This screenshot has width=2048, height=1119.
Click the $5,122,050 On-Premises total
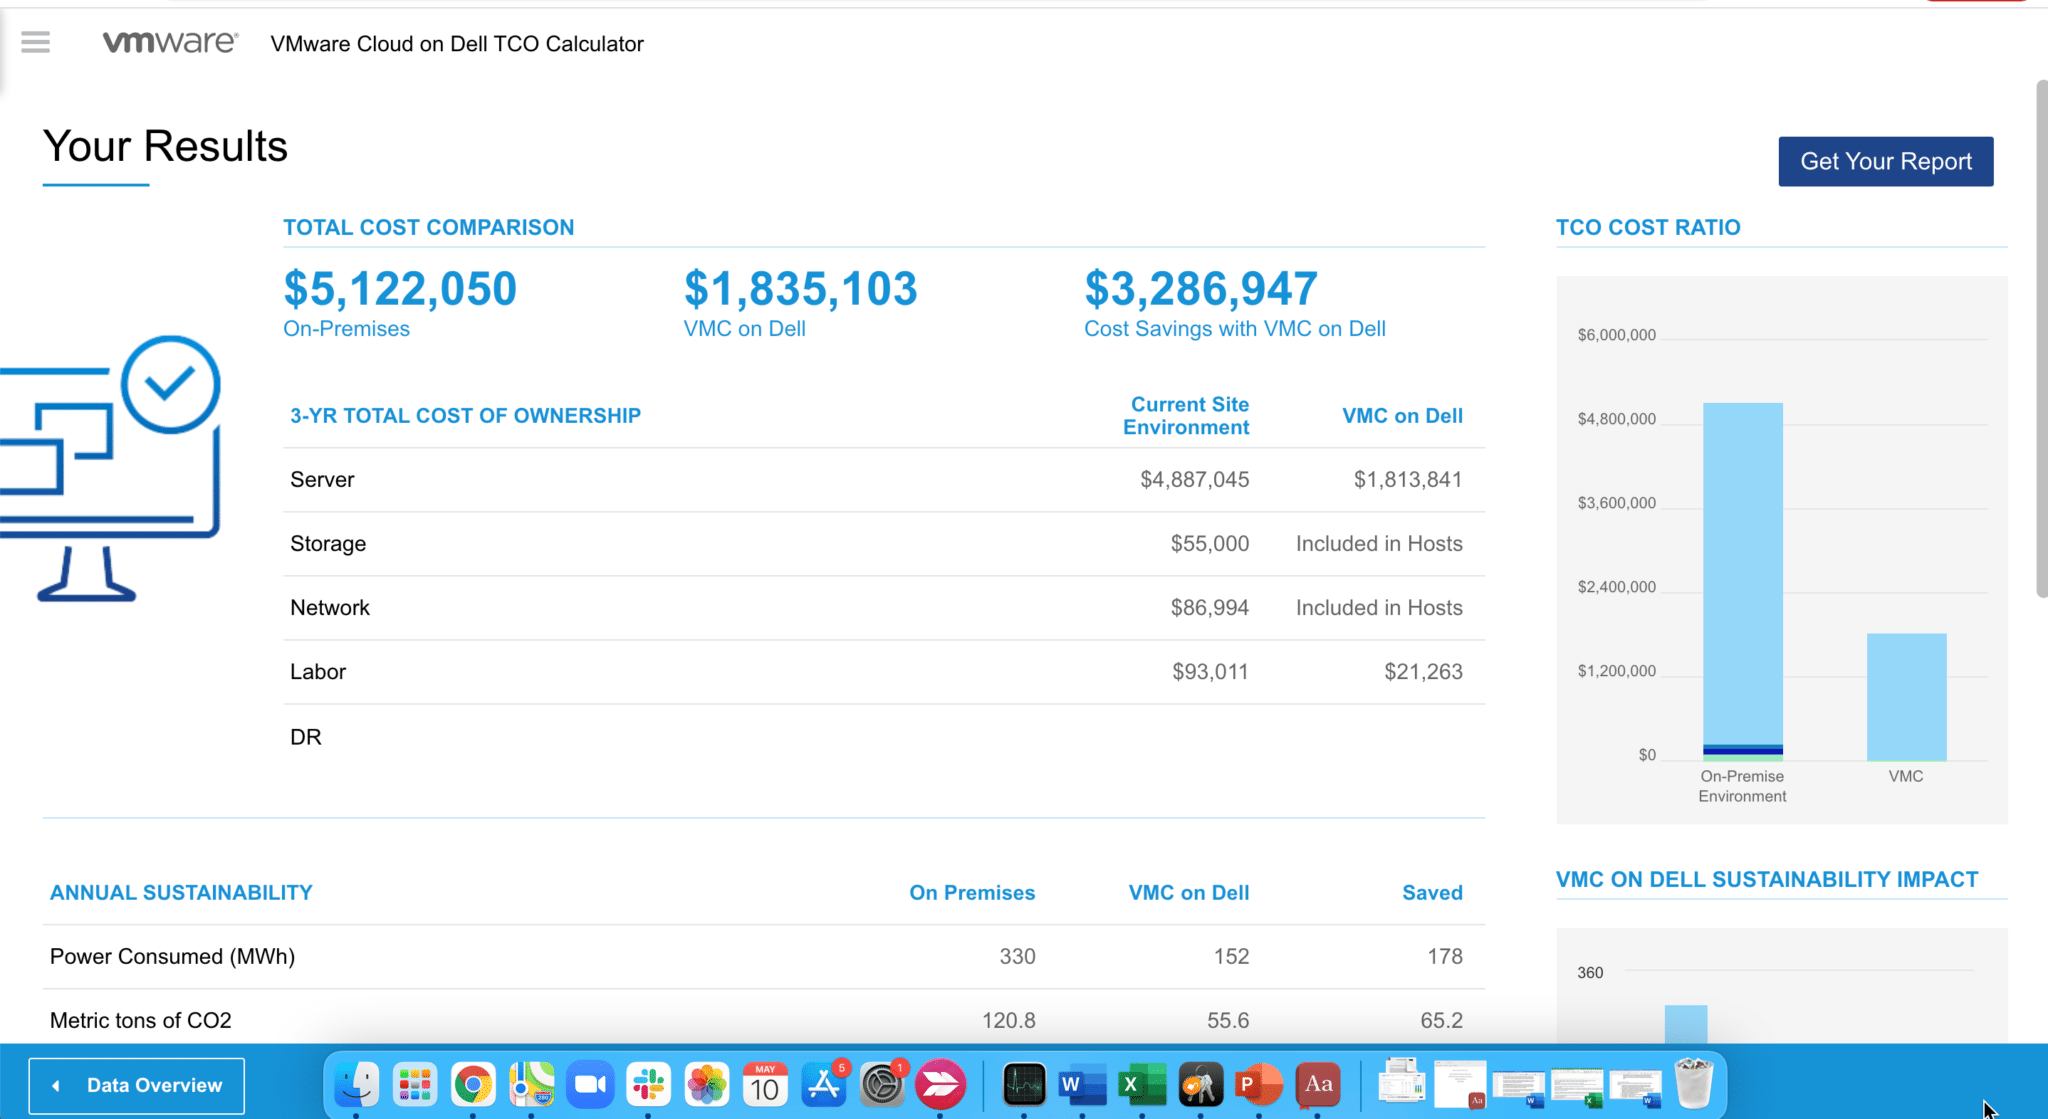[400, 289]
